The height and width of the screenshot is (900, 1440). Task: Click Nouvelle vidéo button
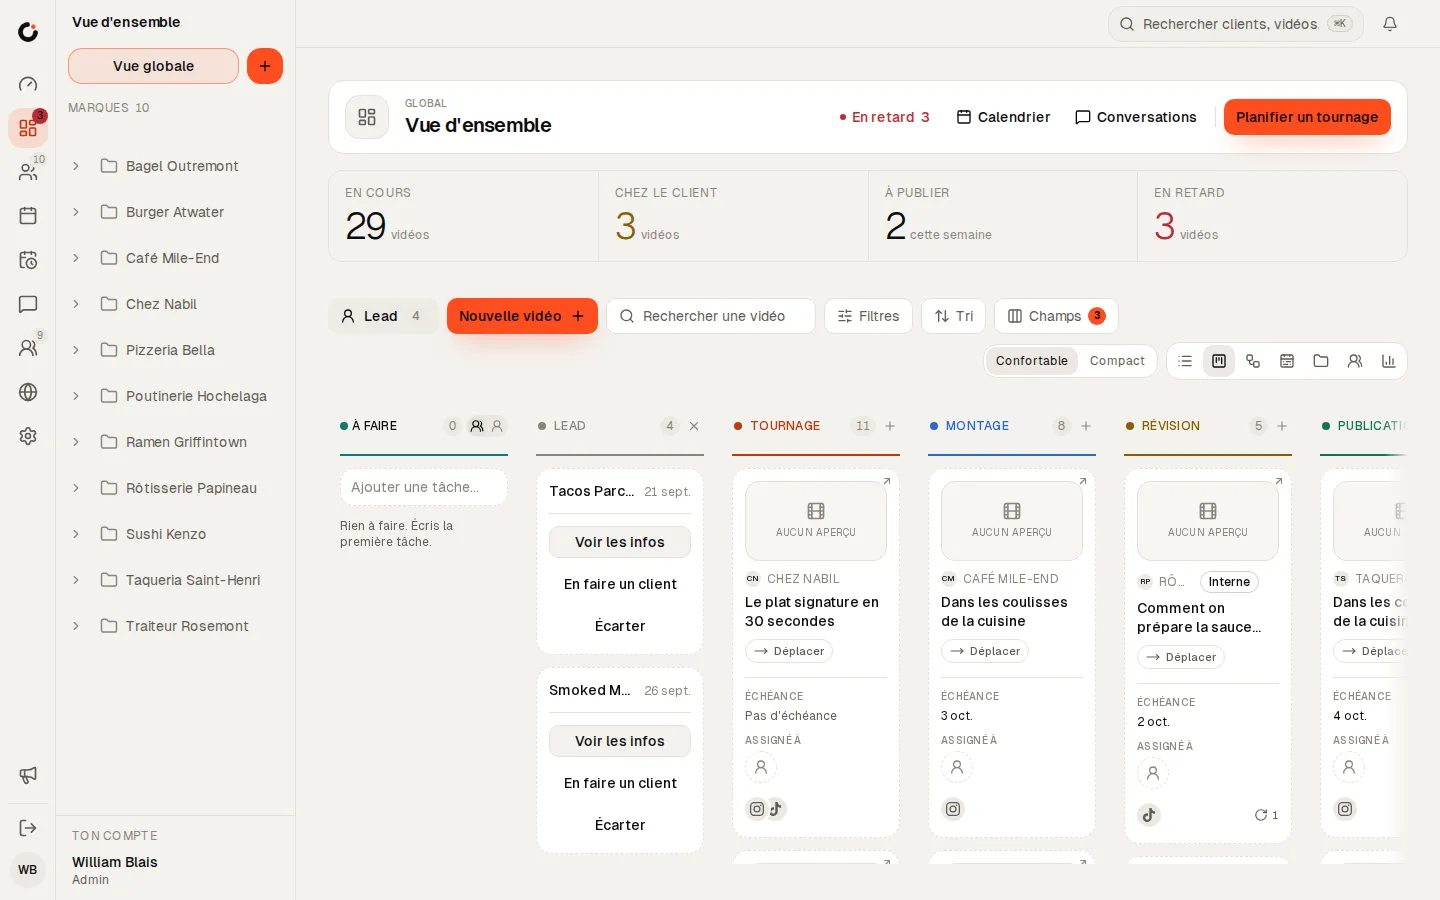522,316
